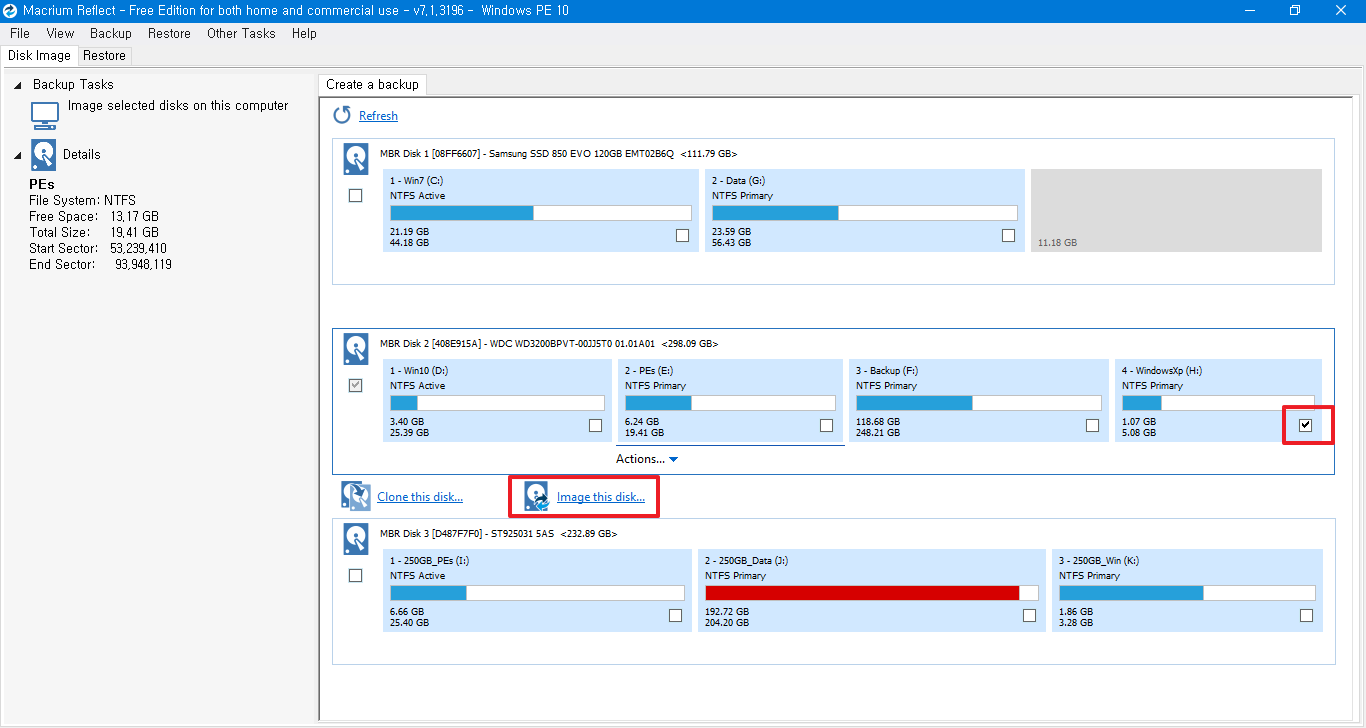
Task: Toggle the 250GB_PEs (I:) partition checkbox
Action: point(675,616)
